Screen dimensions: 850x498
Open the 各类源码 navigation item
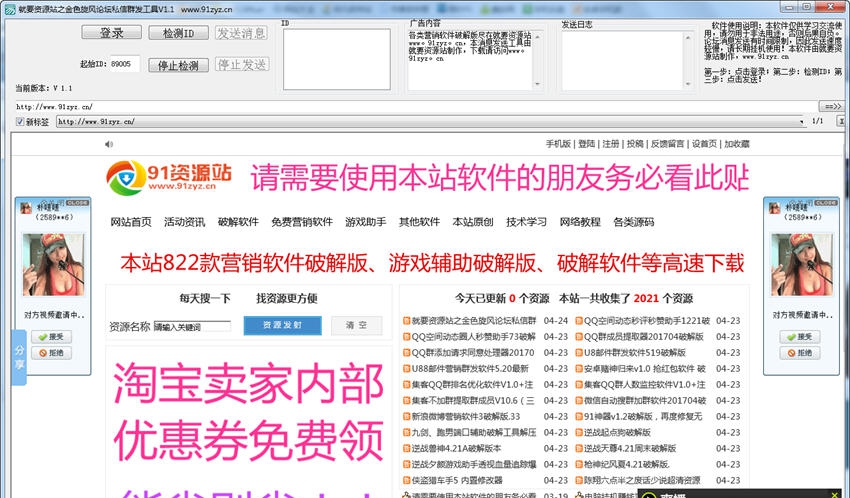(634, 222)
